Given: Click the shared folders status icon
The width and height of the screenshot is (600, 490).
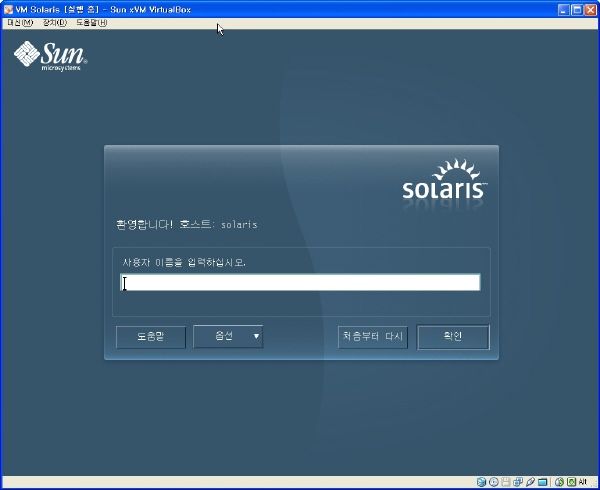Looking at the screenshot, I should coord(543,482).
